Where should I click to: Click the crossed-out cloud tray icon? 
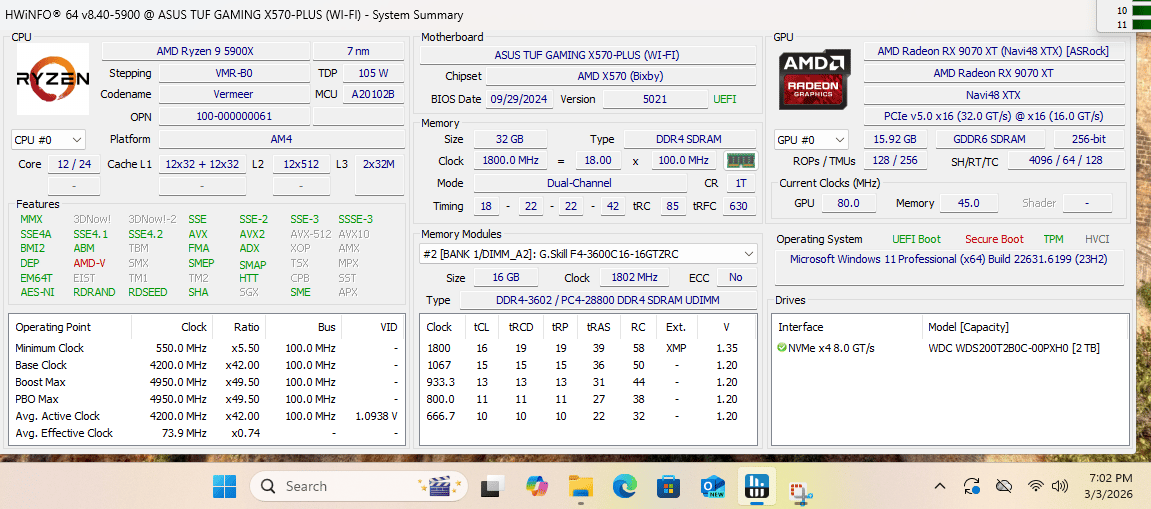(x=1004, y=485)
